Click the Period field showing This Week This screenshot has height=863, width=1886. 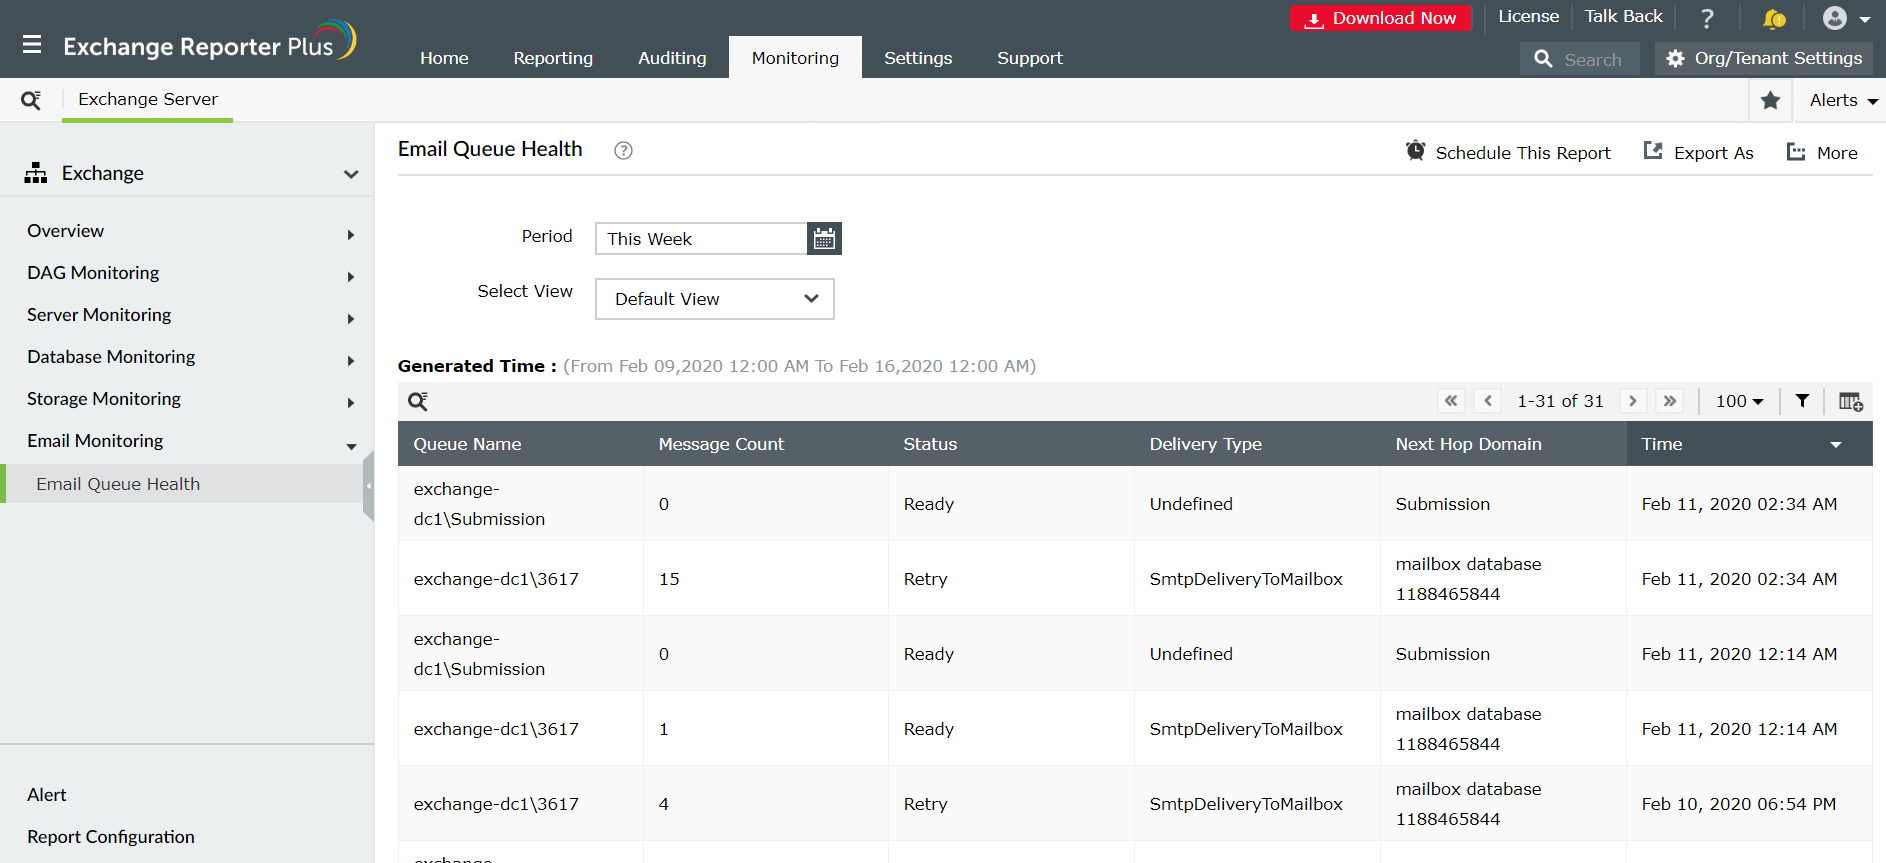tap(701, 238)
